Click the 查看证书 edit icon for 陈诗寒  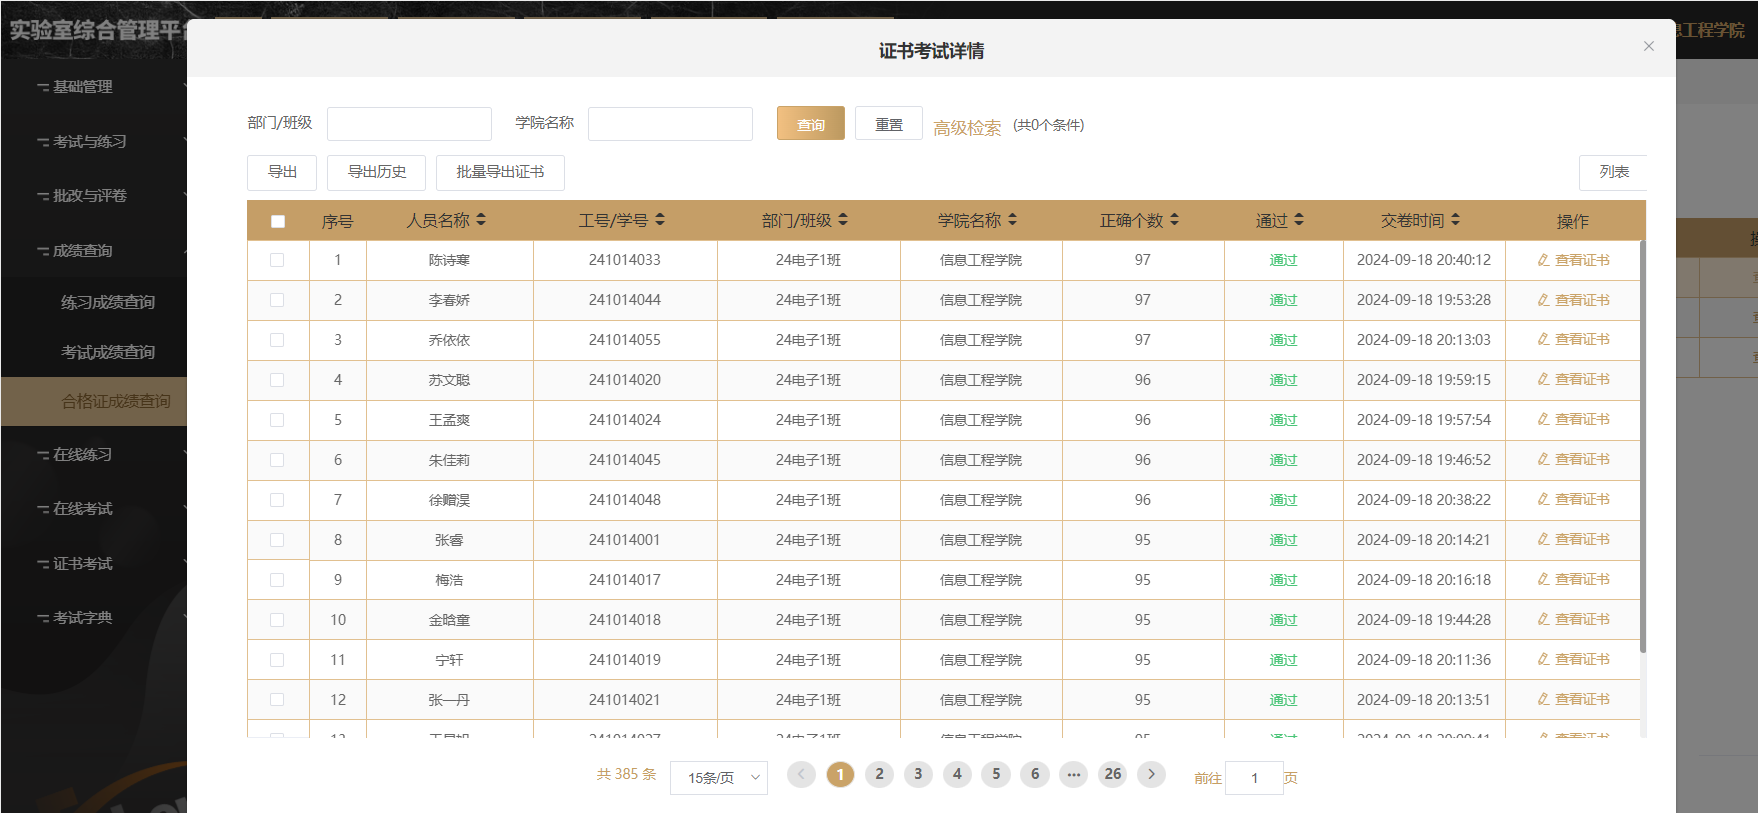point(1543,260)
